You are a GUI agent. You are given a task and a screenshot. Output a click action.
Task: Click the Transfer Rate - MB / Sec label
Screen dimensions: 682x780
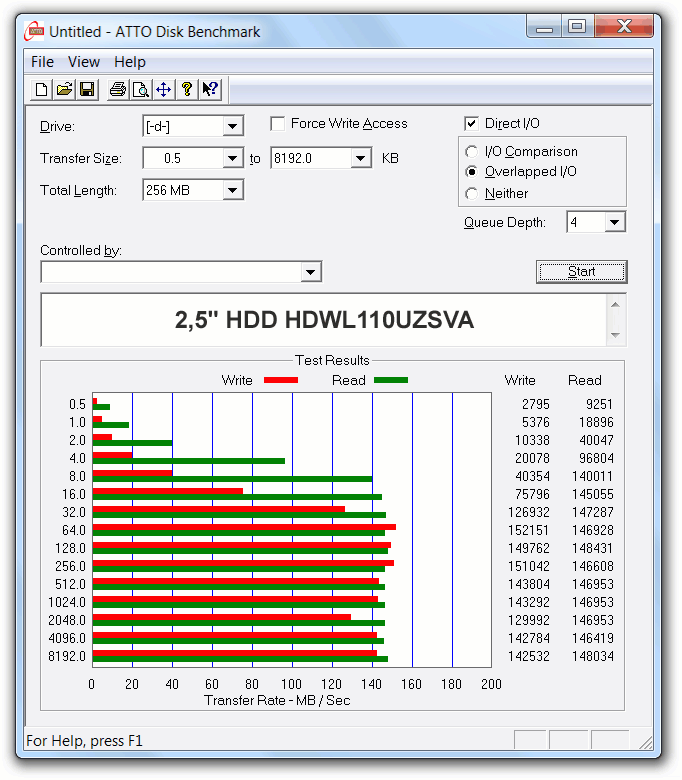tap(277, 700)
